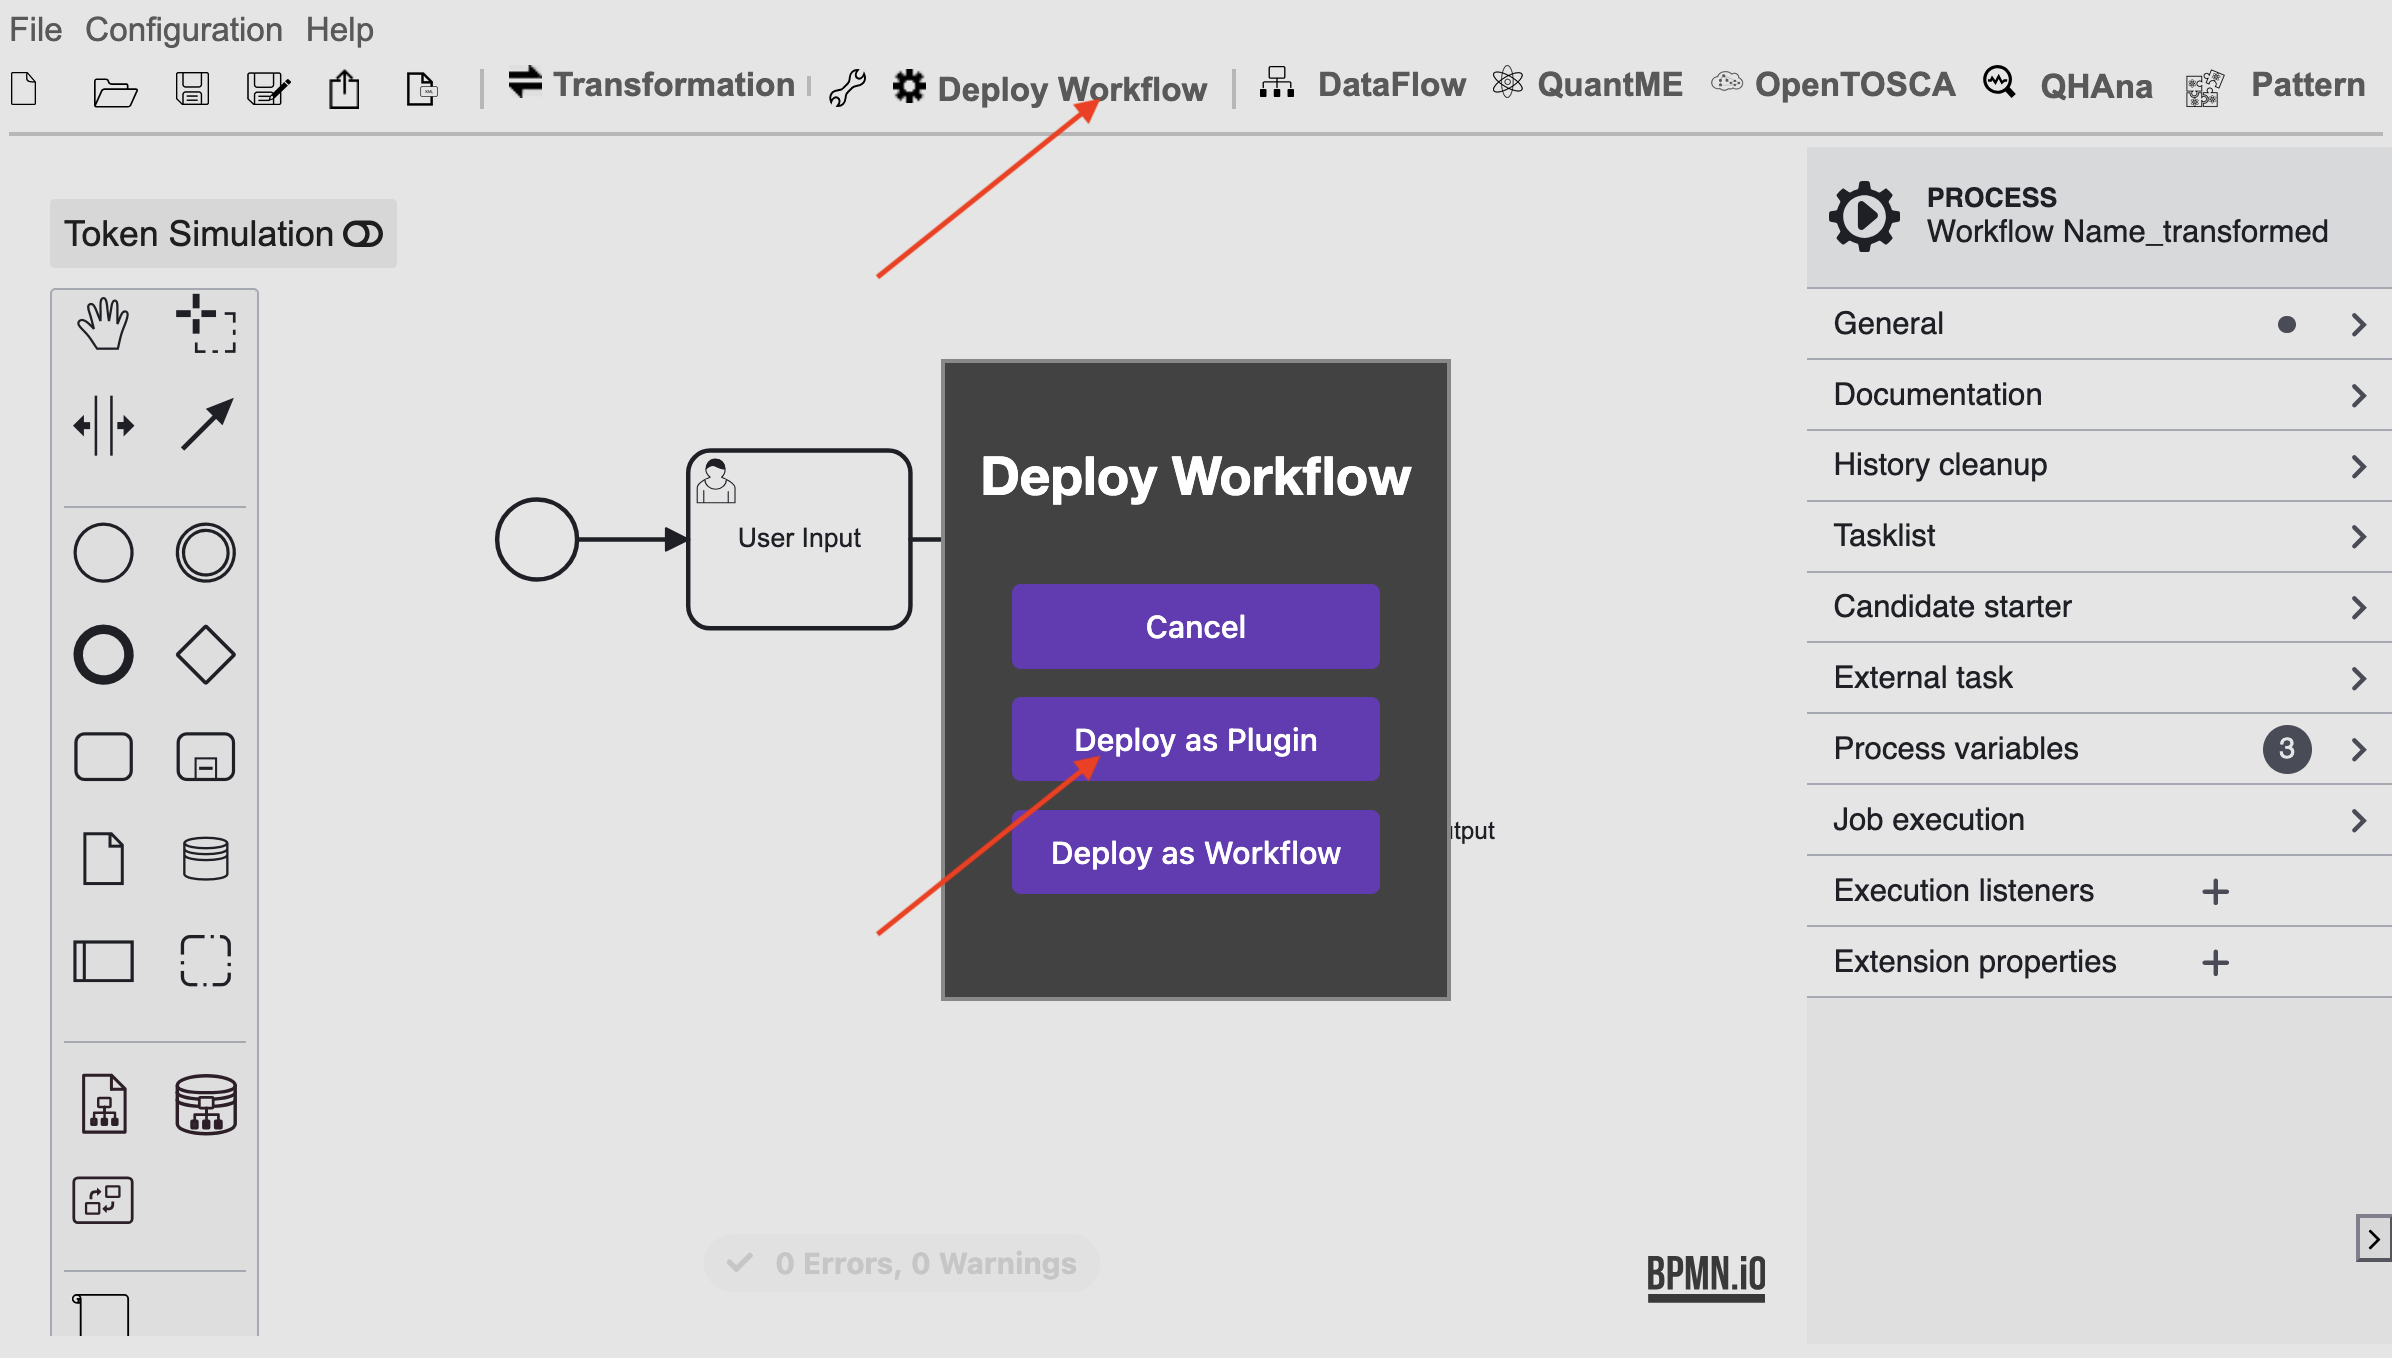
Task: Click the 0 Errors, 0 Warnings indicator
Action: 902,1264
